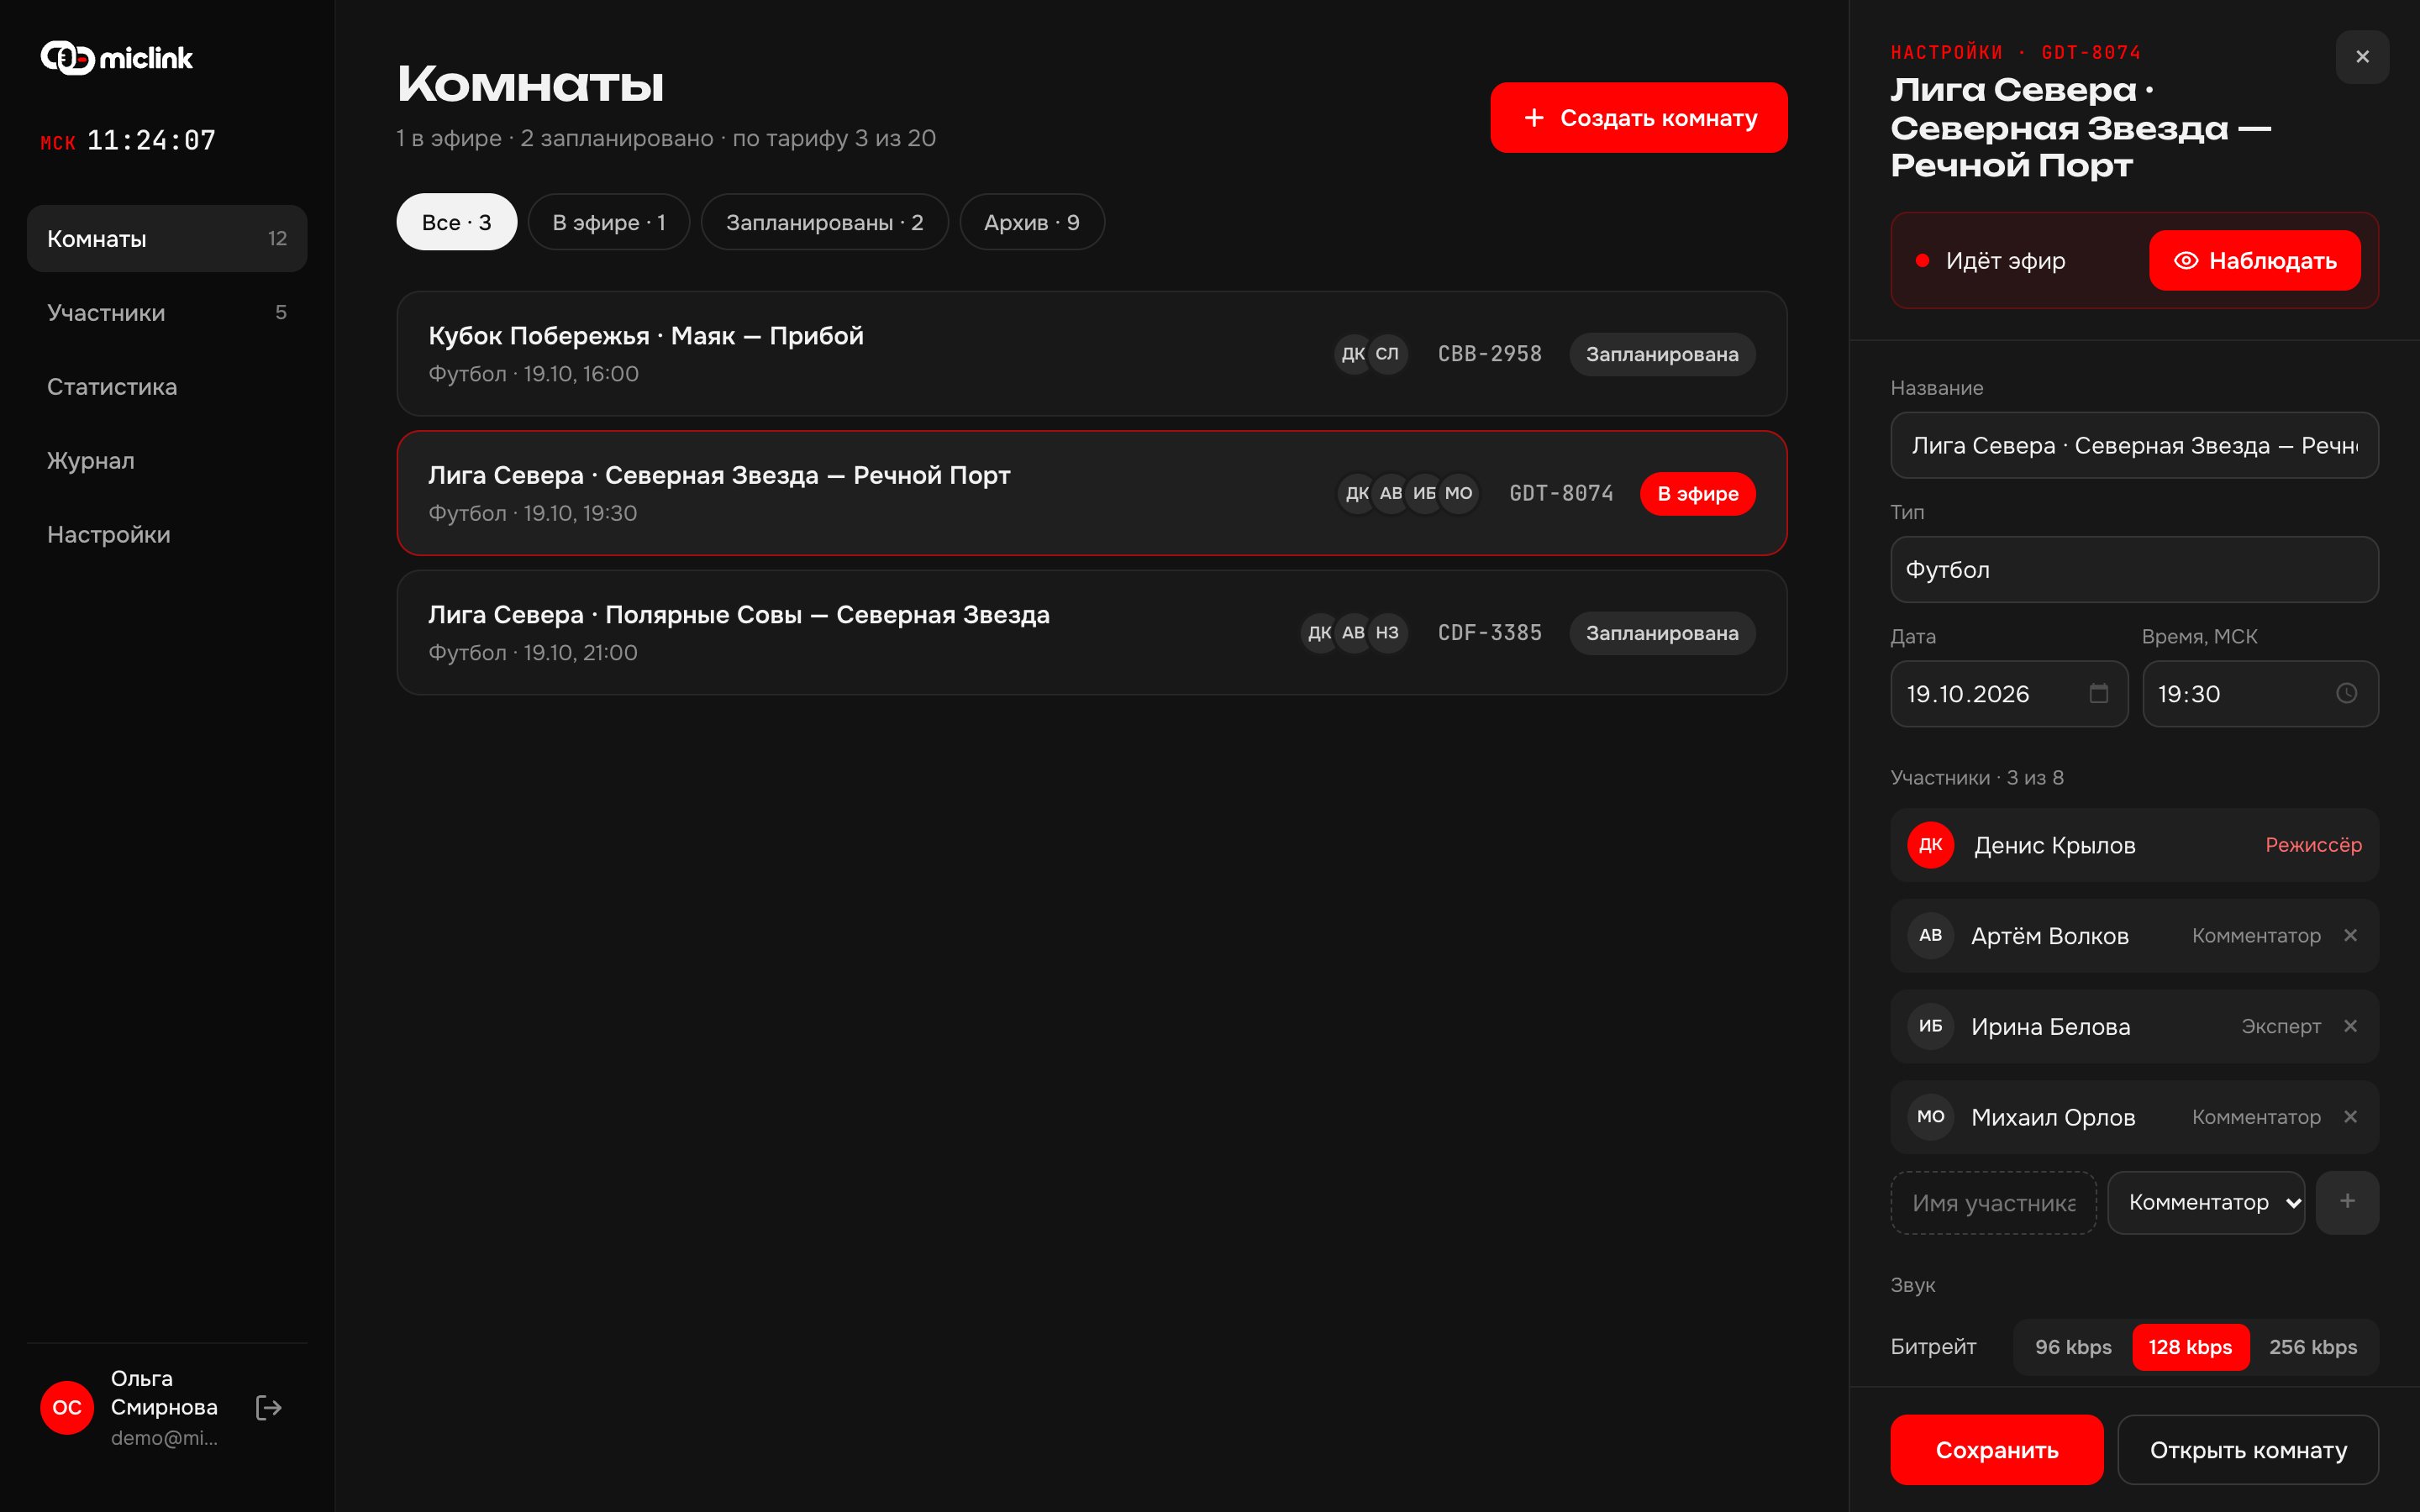Select the 128 kbps bitrate
Viewport: 2420px width, 1512px height.
click(2190, 1347)
